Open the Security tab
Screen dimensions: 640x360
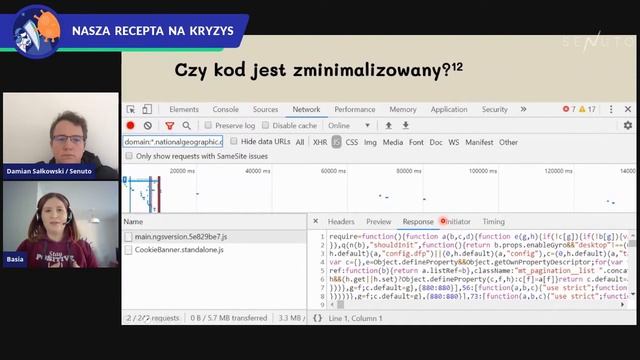click(x=495, y=109)
